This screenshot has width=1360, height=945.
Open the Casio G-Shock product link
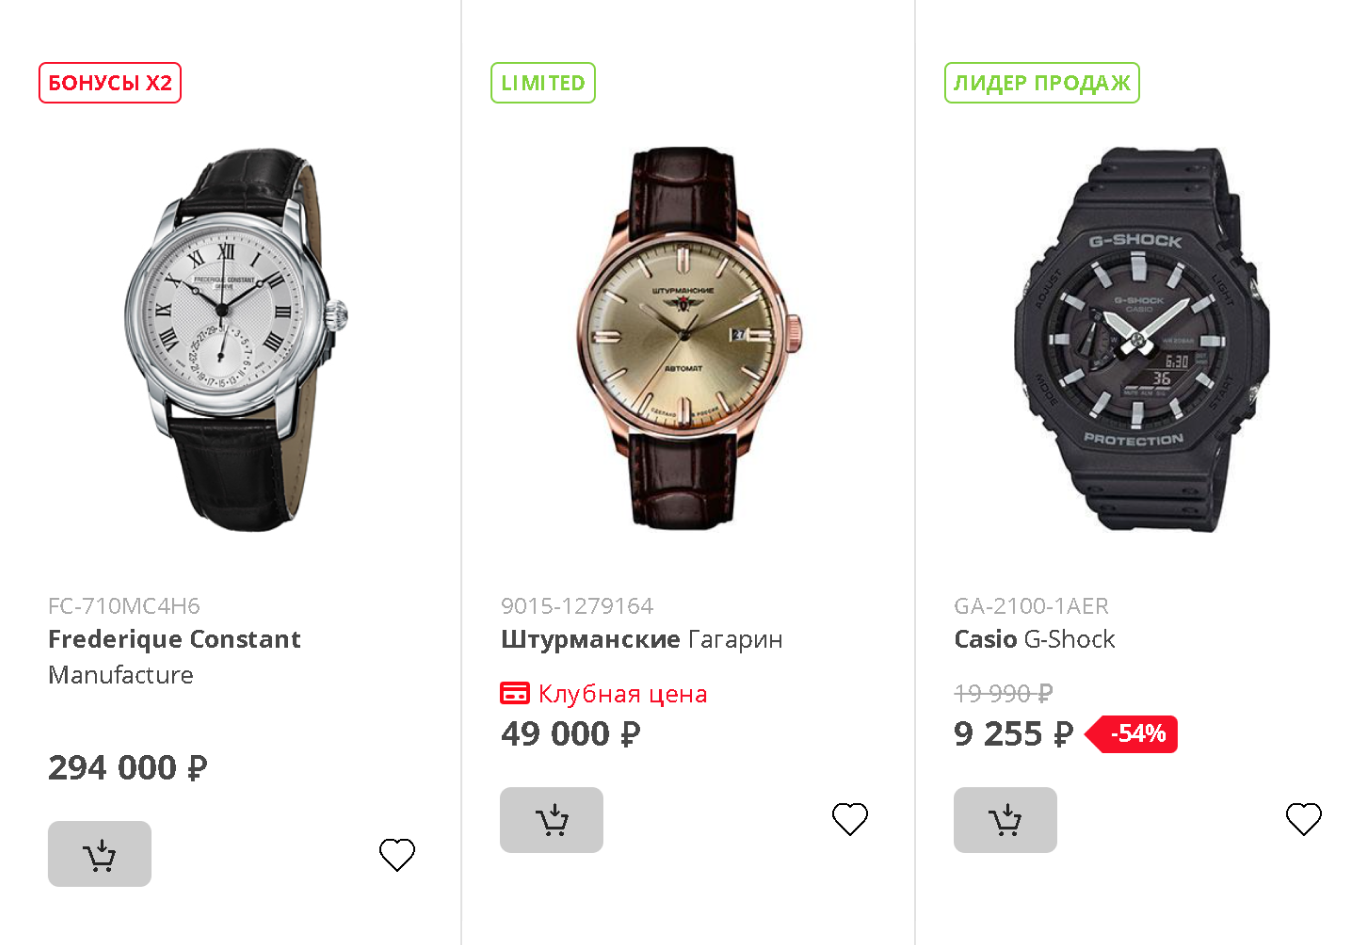(x=1034, y=640)
